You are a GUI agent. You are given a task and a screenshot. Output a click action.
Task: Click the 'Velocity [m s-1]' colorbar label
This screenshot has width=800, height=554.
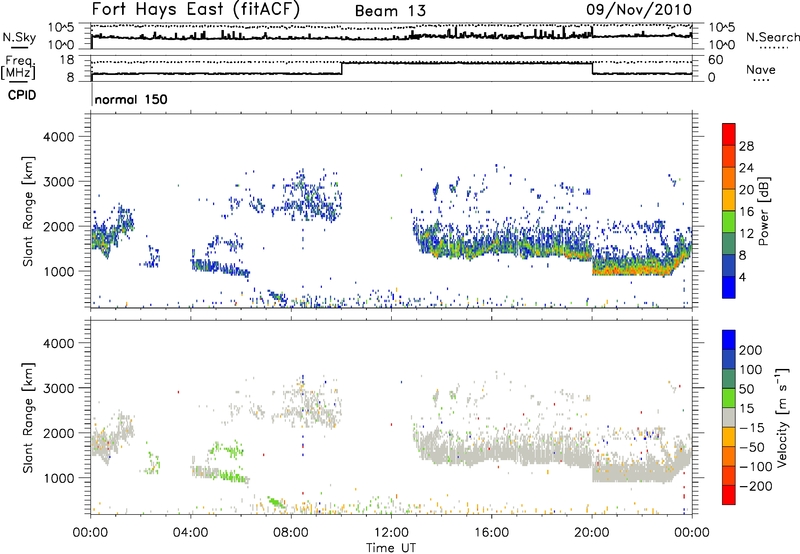click(781, 417)
